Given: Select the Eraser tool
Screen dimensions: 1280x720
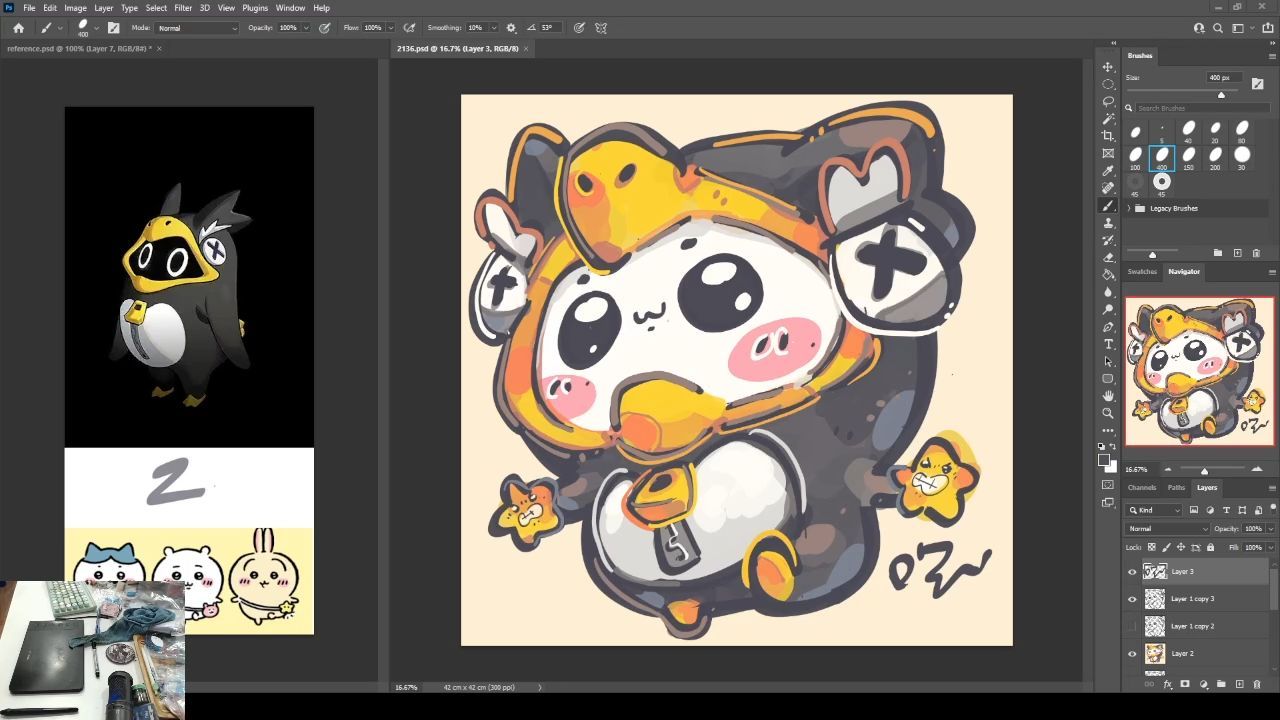Looking at the screenshot, I should point(1108,257).
